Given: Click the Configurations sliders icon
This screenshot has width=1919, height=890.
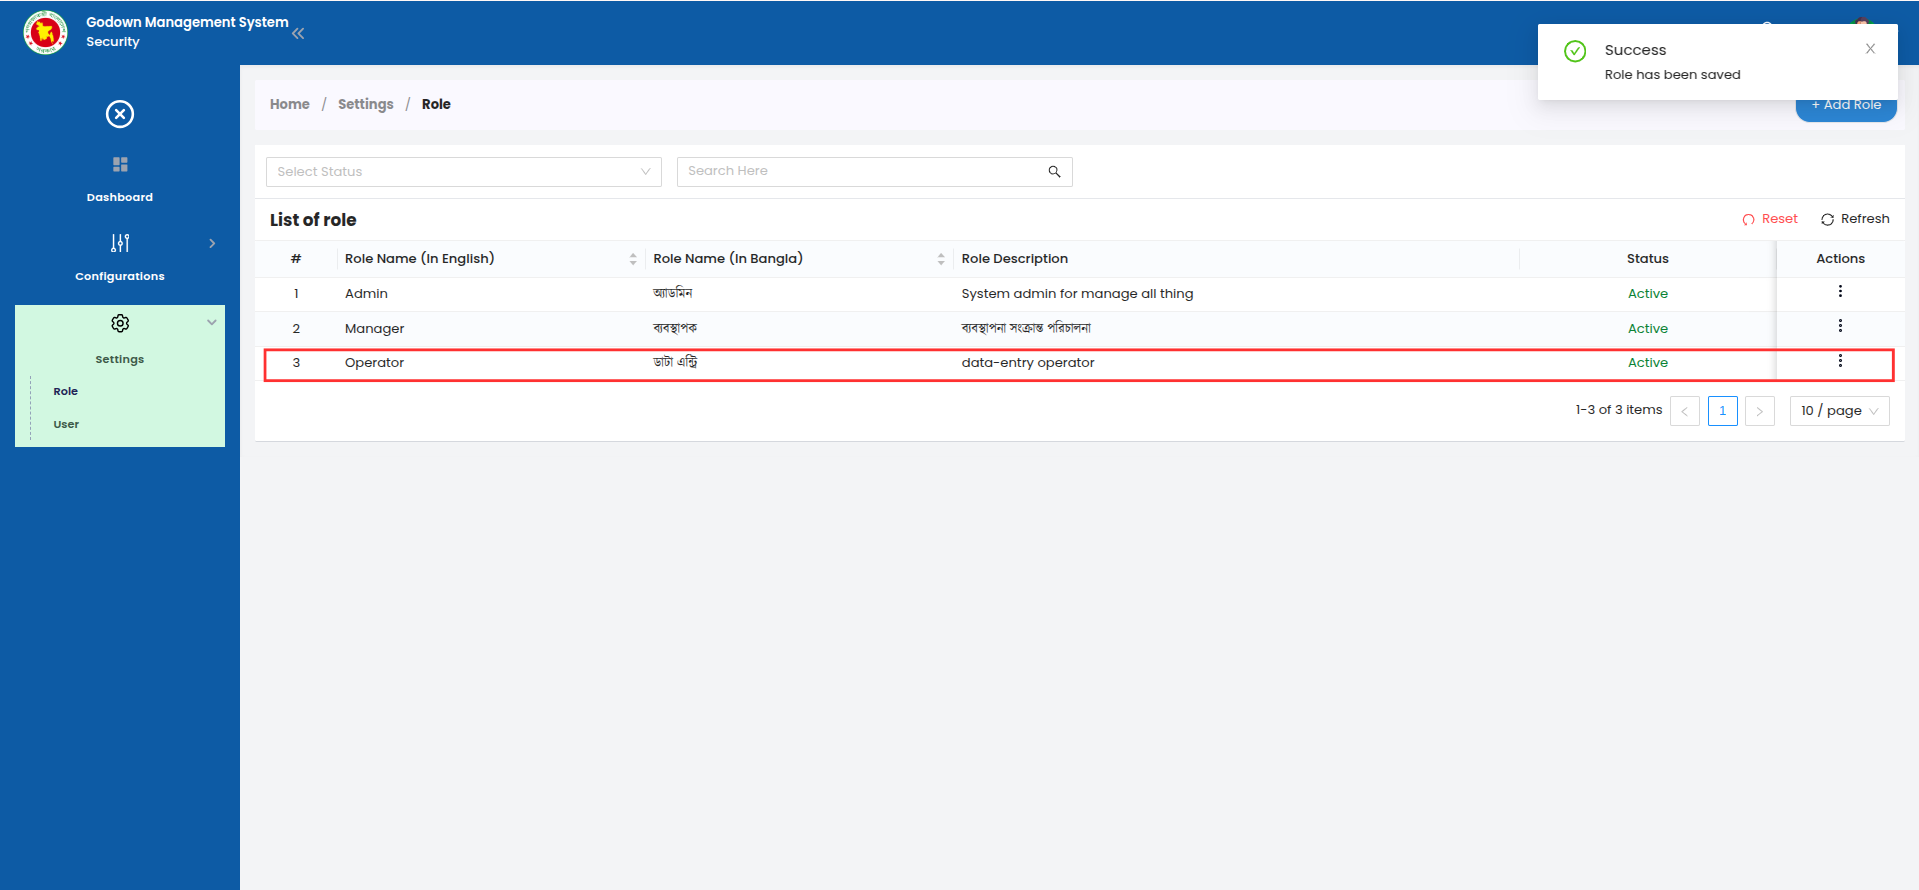Looking at the screenshot, I should tap(120, 243).
